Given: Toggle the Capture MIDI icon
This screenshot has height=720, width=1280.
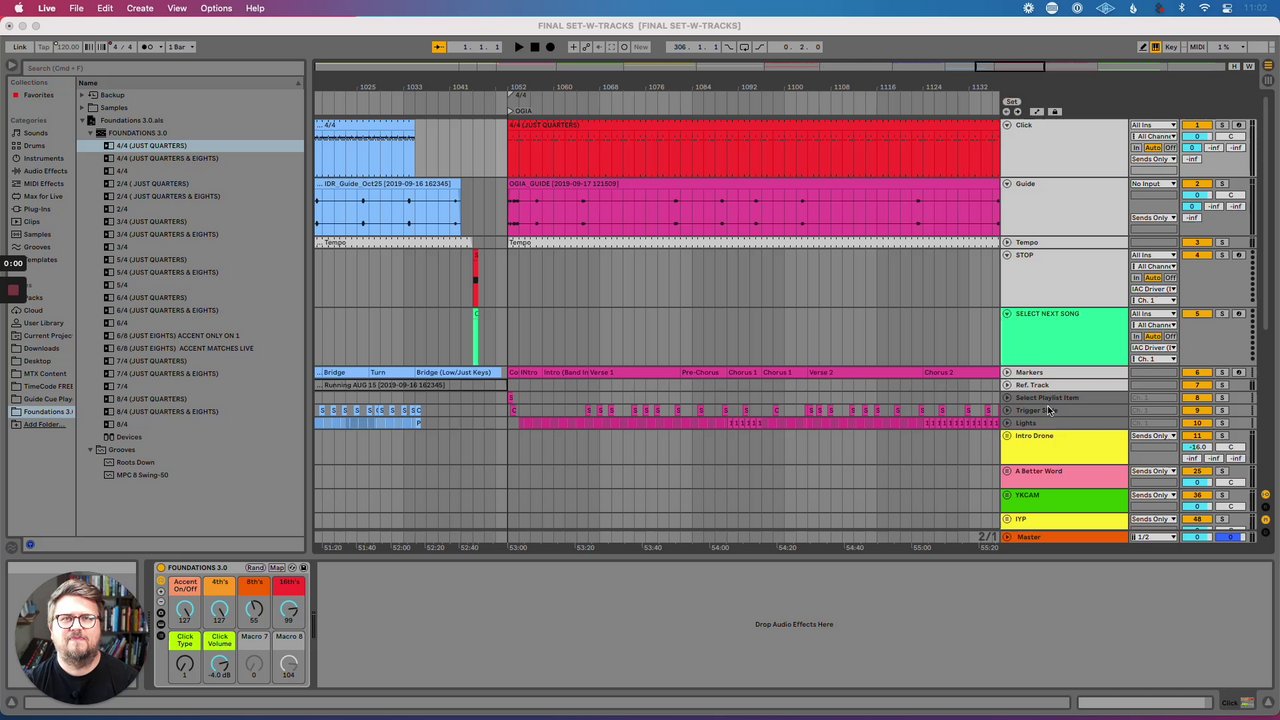Looking at the screenshot, I should [x=611, y=47].
